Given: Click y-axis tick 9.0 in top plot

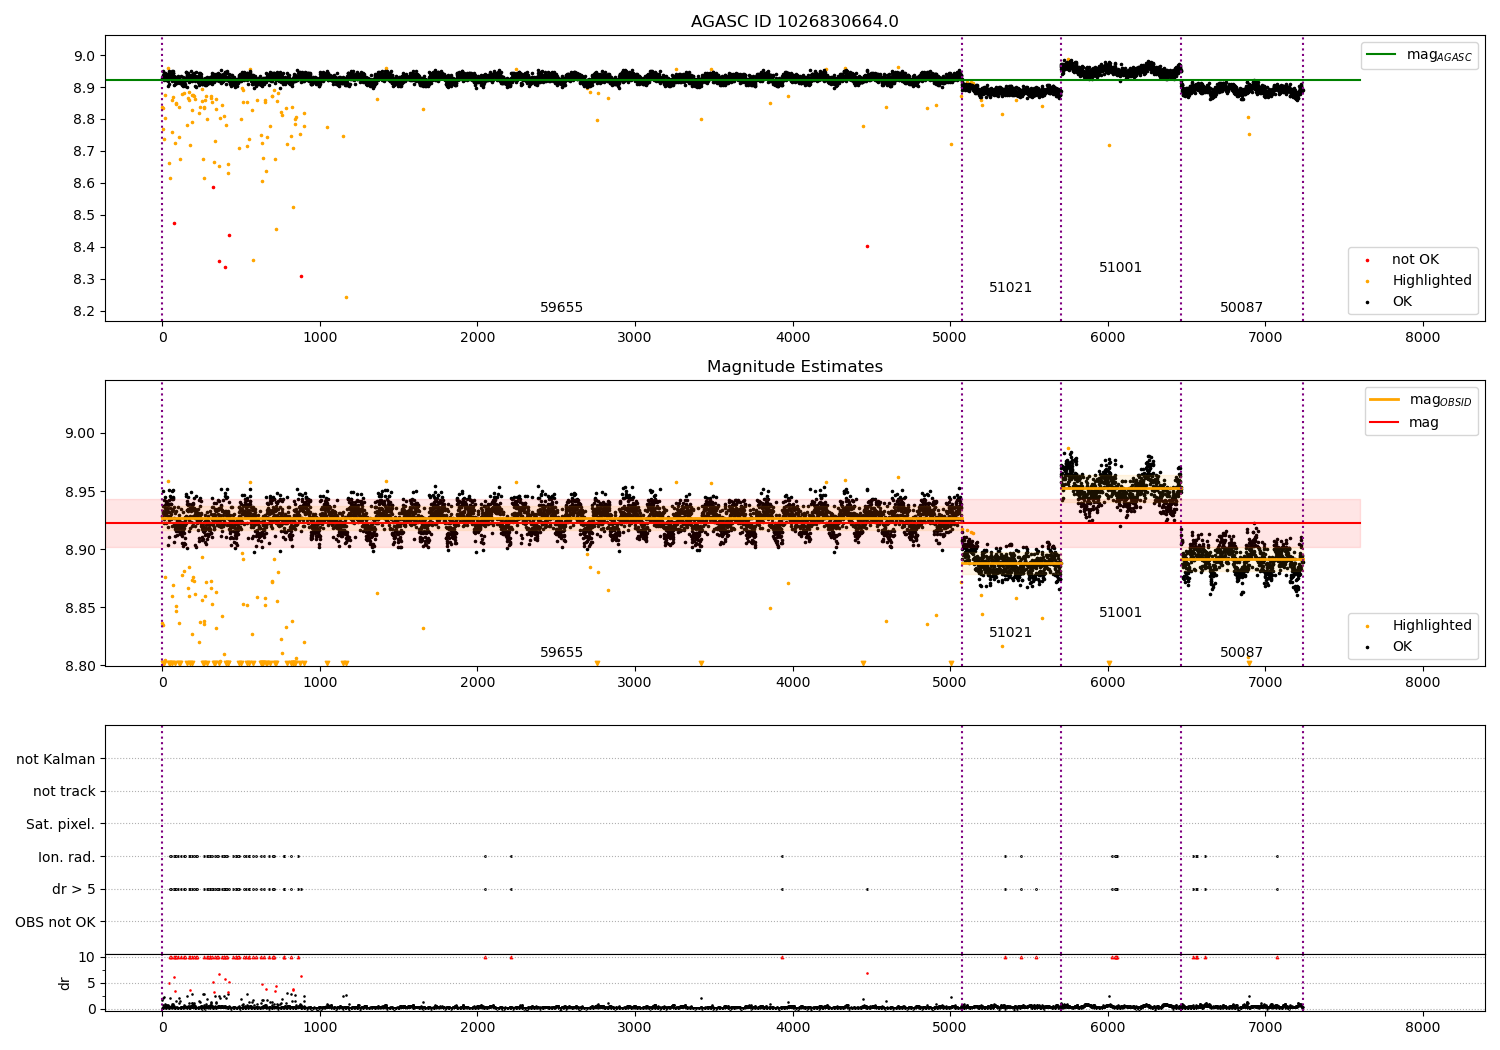Looking at the screenshot, I should [x=86, y=56].
